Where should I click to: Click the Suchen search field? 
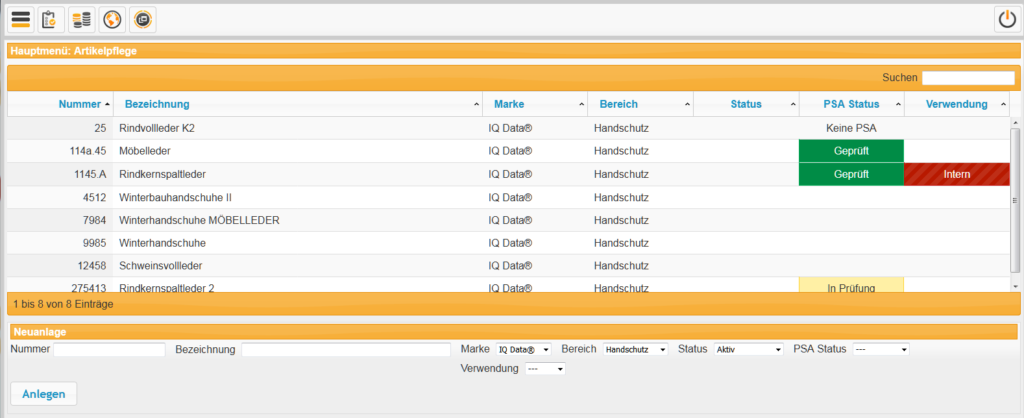point(968,78)
